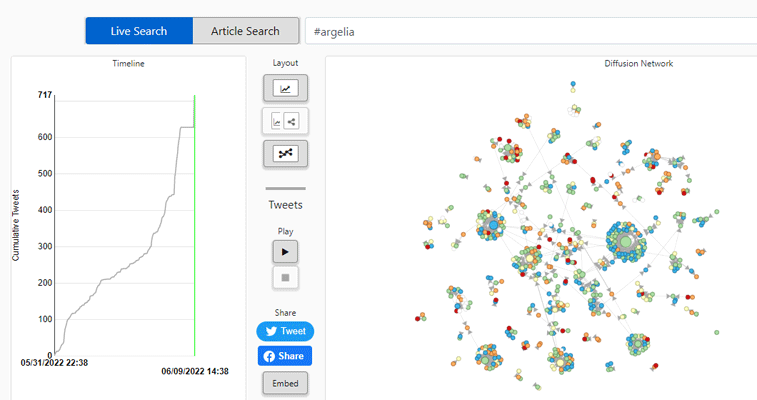Select the green timeline end marker
The image size is (757, 400).
[x=195, y=225]
